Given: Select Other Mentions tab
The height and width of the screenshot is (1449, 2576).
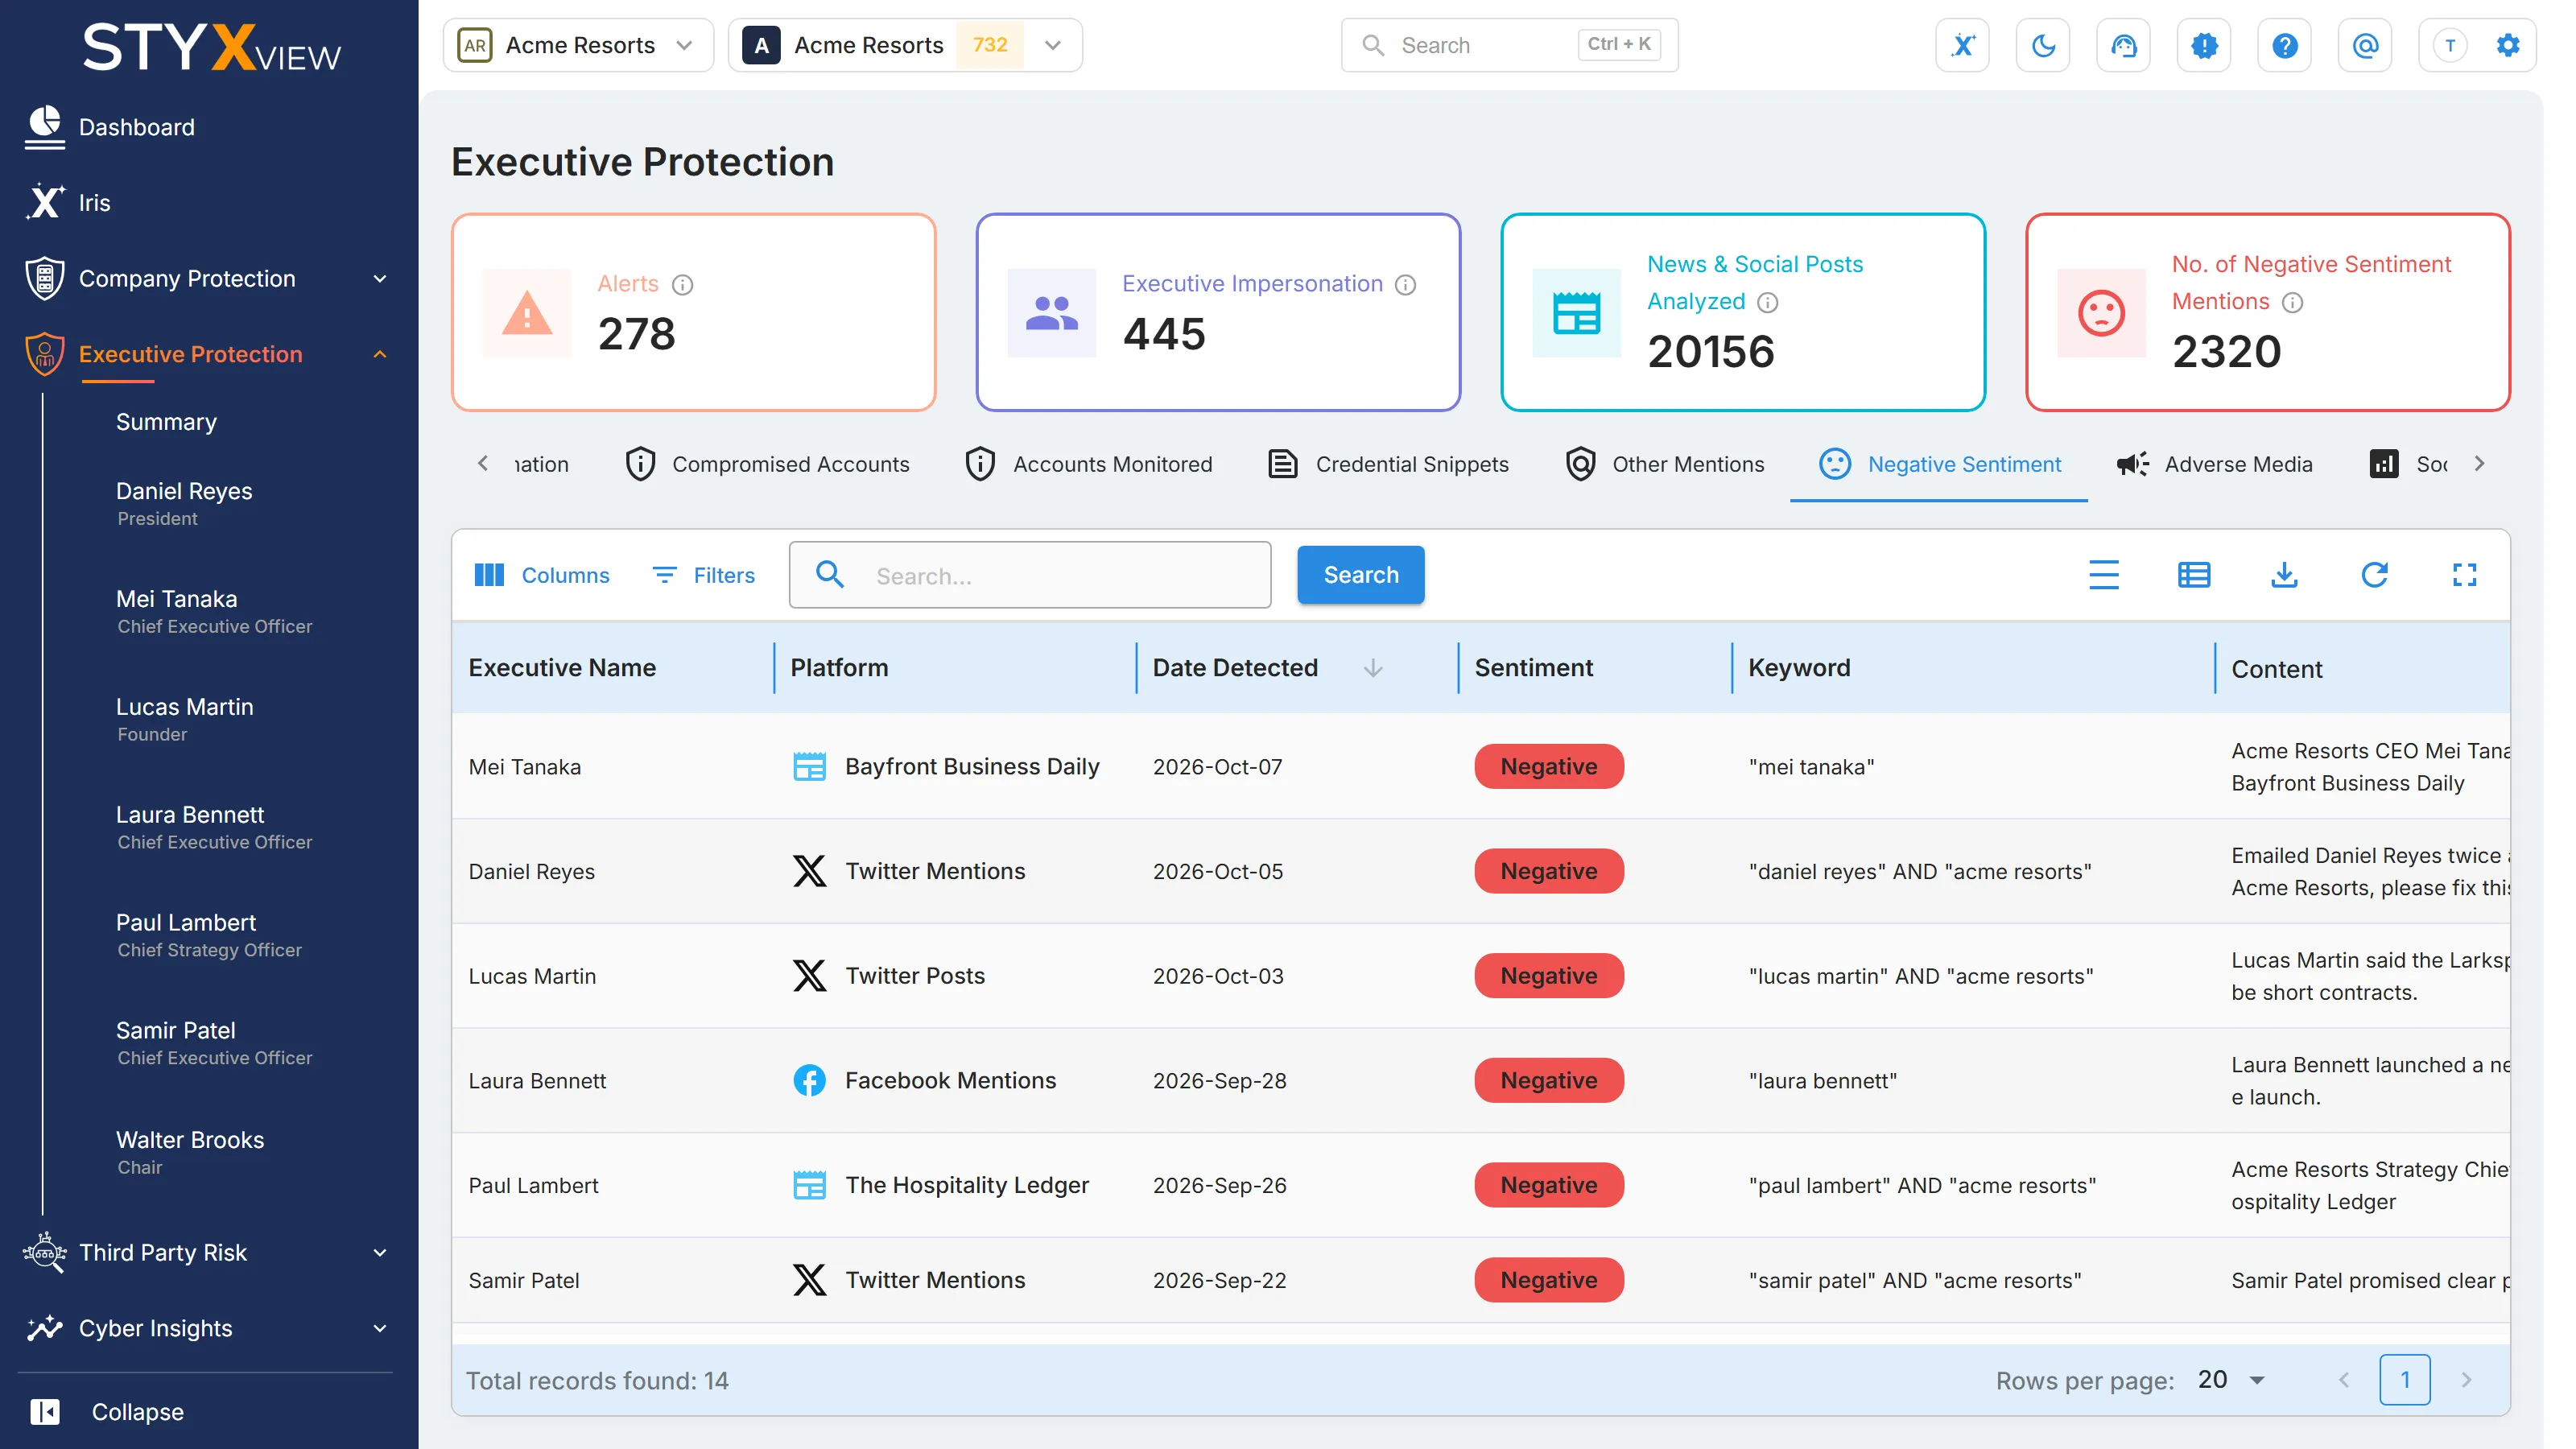Looking at the screenshot, I should coord(1665,464).
